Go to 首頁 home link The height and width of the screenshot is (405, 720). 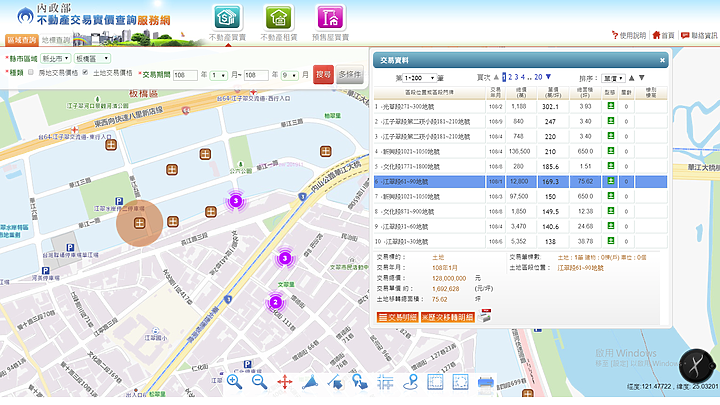coord(664,35)
